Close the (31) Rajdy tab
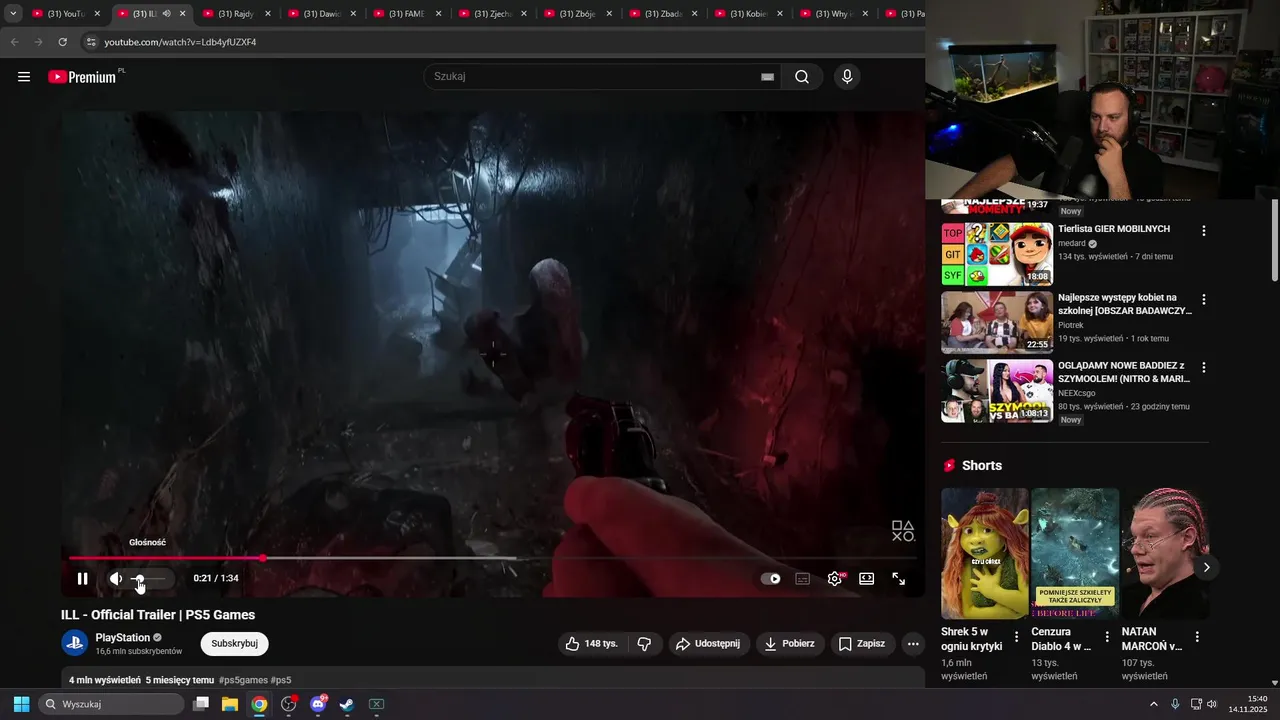This screenshot has height=720, width=1280. [268, 14]
